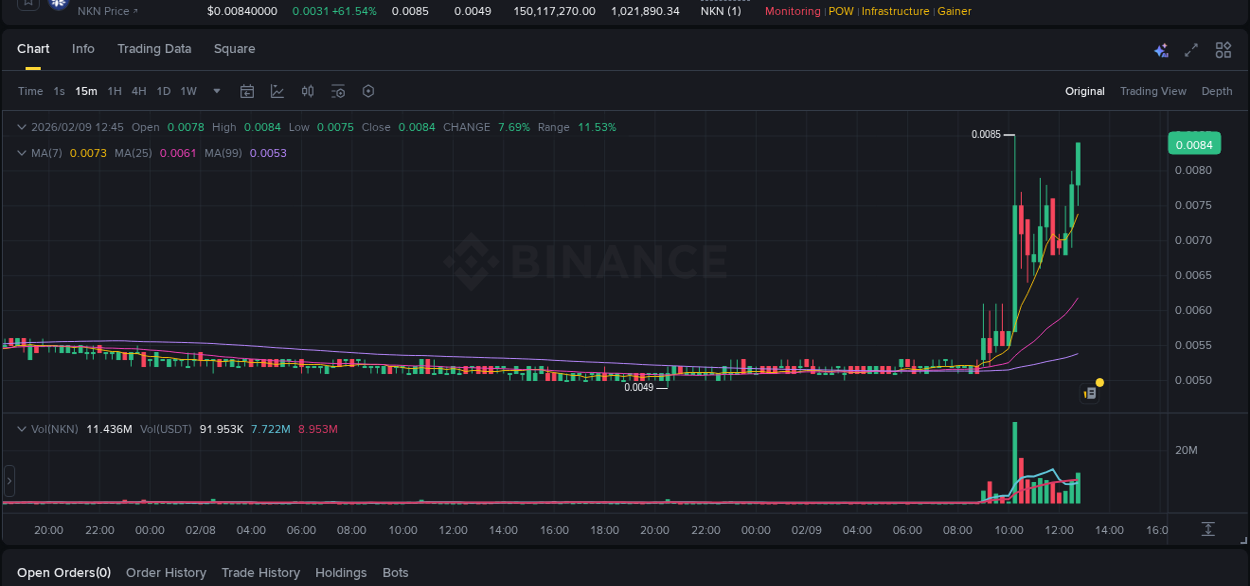This screenshot has width=1250, height=586.
Task: Open the widgets layout grid icon
Action: click(x=1223, y=49)
